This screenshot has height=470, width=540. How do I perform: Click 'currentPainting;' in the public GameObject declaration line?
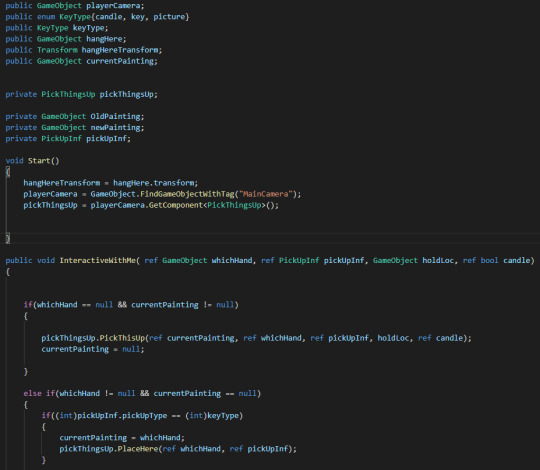pos(122,61)
